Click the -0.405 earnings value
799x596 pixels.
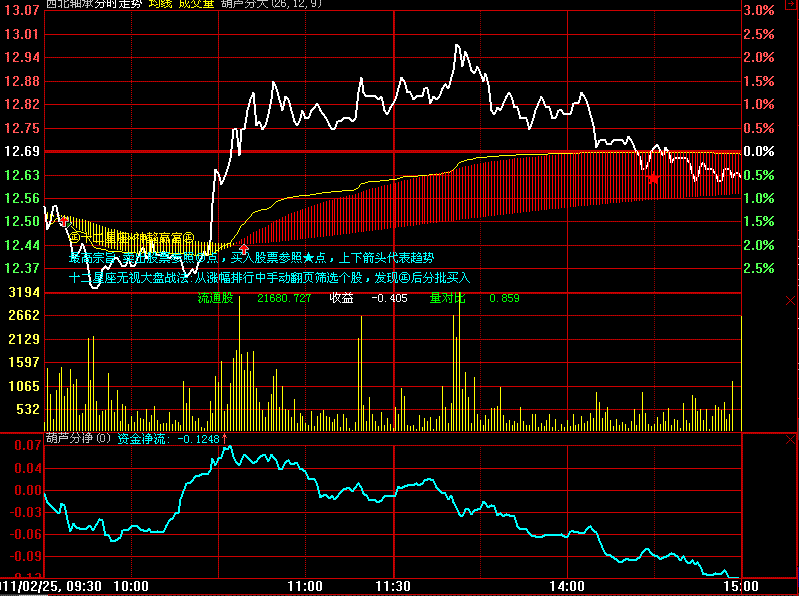point(389,299)
